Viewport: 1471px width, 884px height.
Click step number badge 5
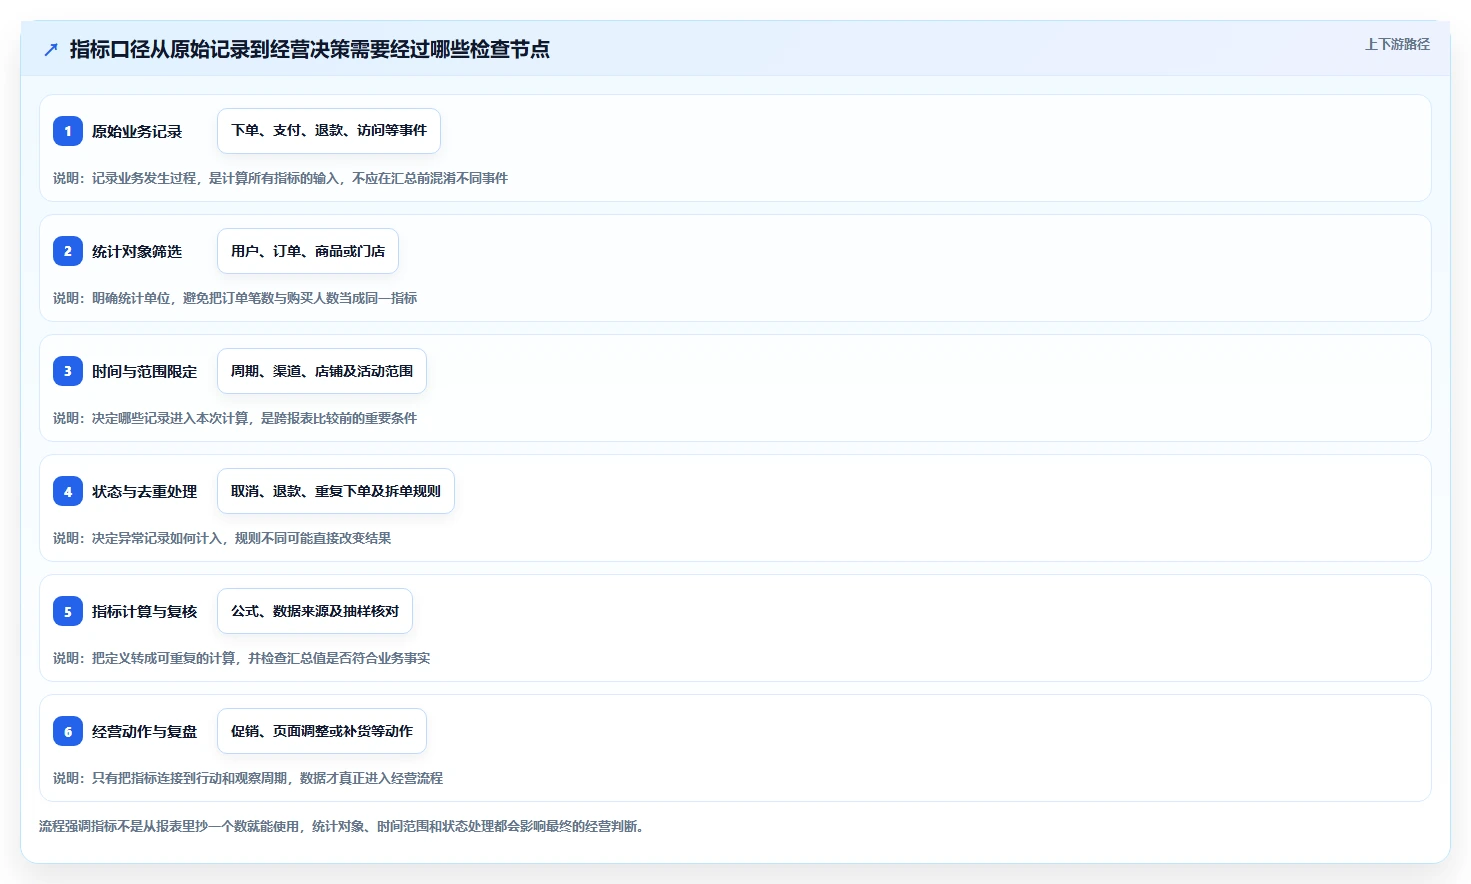click(68, 611)
